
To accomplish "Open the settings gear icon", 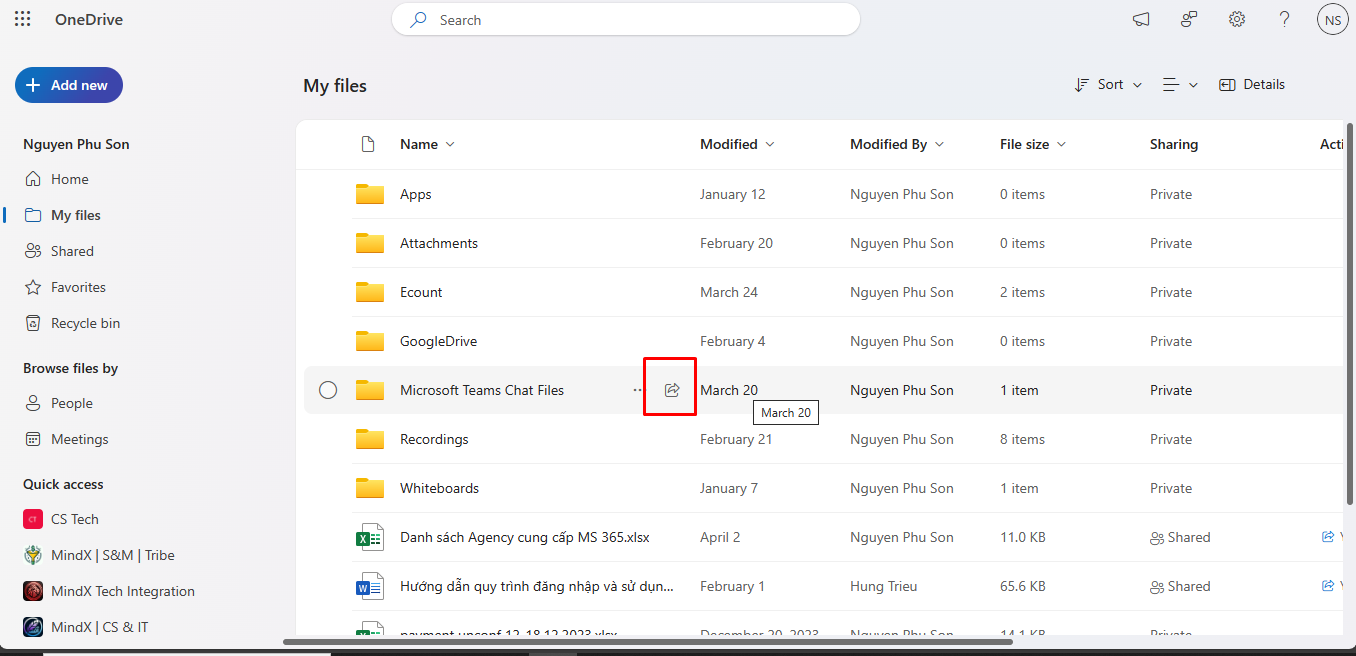I will point(1237,19).
